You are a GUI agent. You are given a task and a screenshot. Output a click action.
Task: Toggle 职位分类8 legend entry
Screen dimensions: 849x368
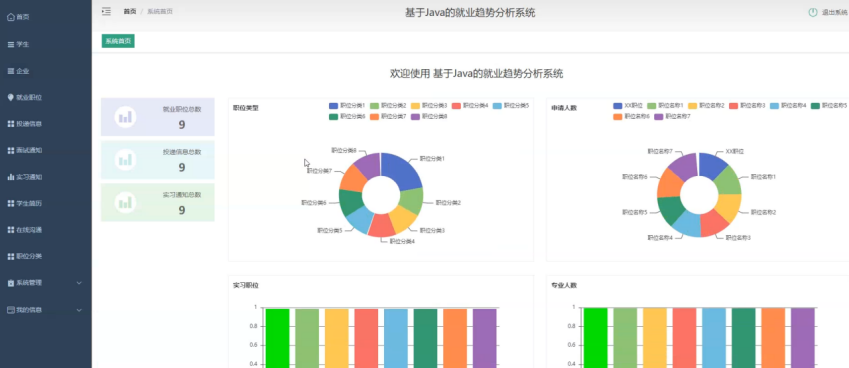point(429,116)
